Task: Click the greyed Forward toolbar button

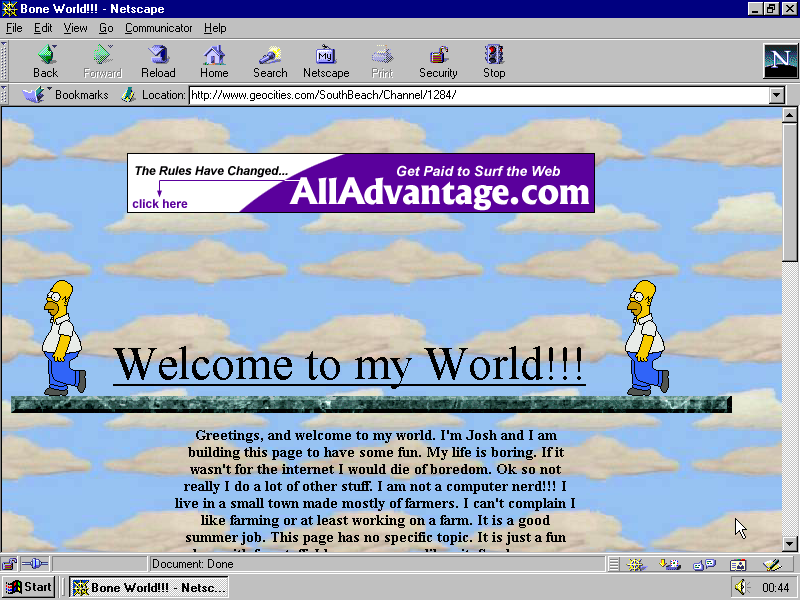Action: [x=103, y=61]
